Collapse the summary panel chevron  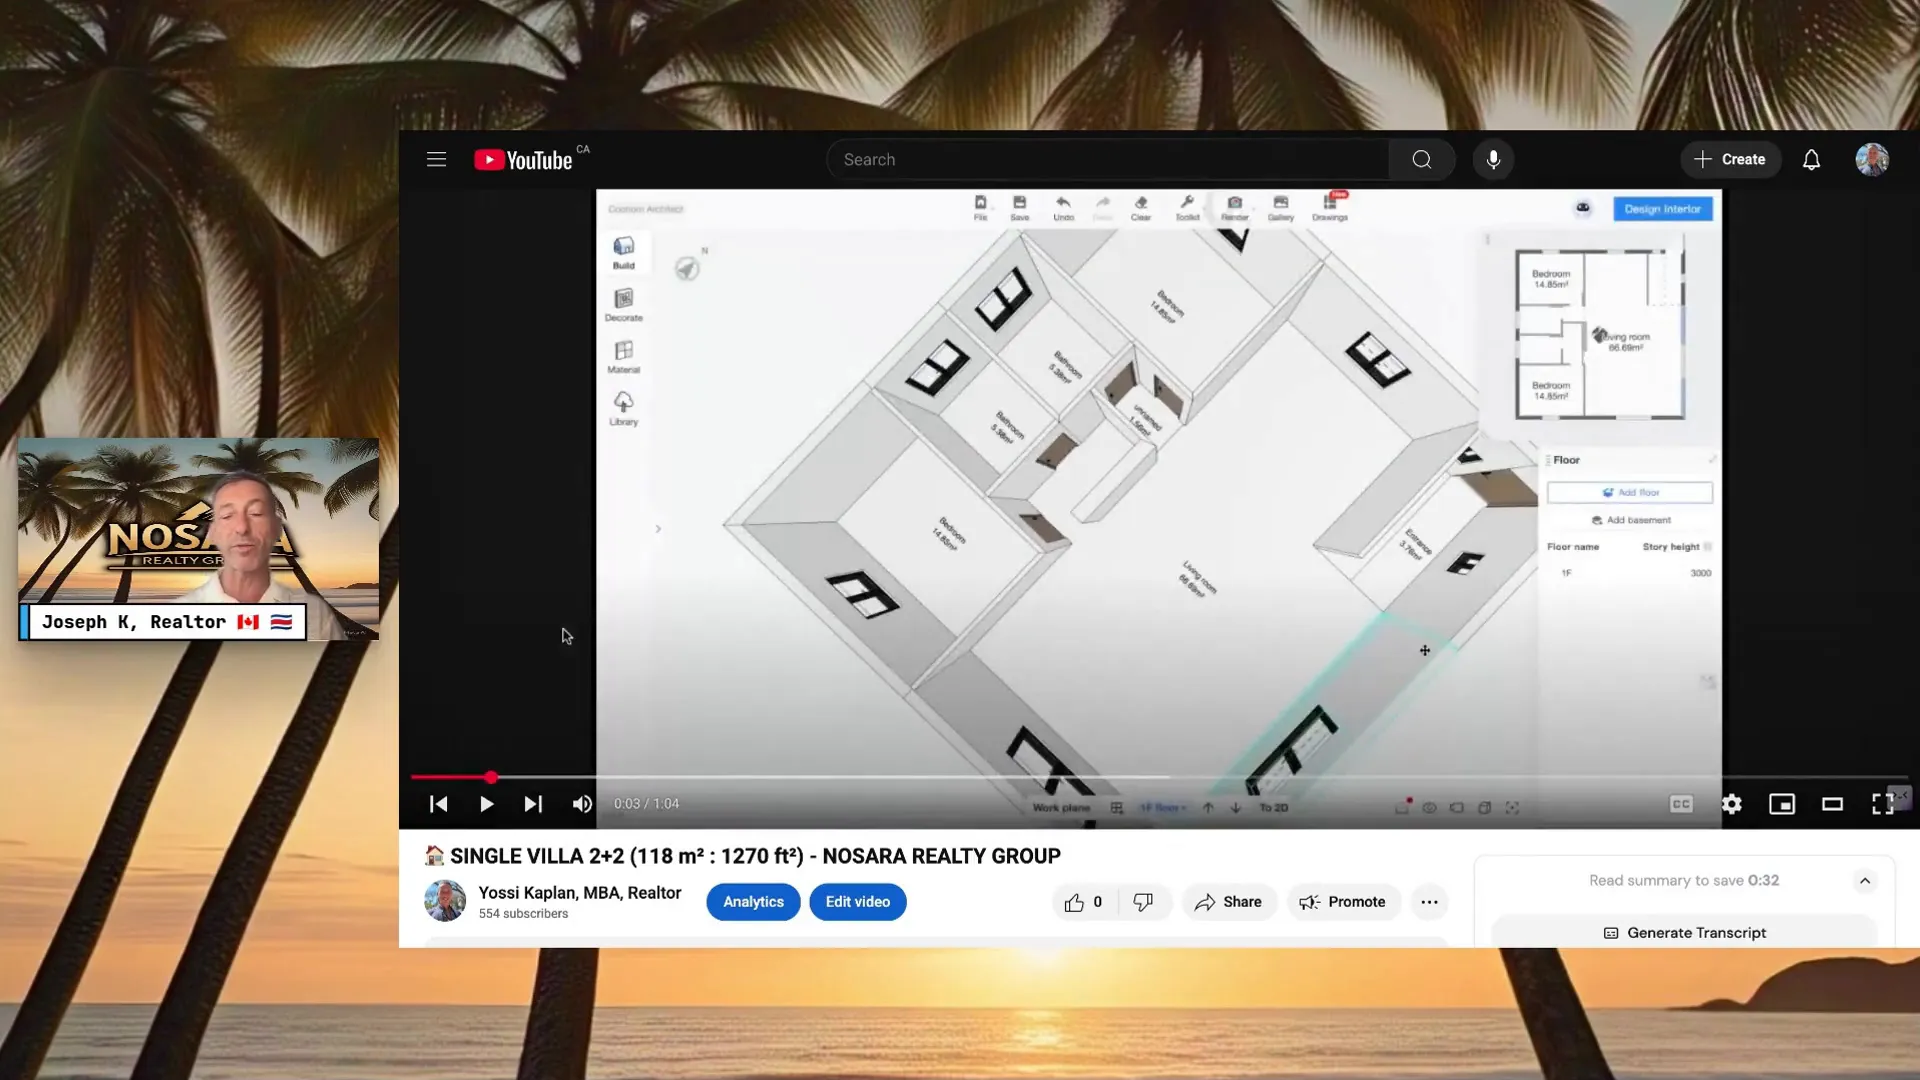(x=1865, y=881)
